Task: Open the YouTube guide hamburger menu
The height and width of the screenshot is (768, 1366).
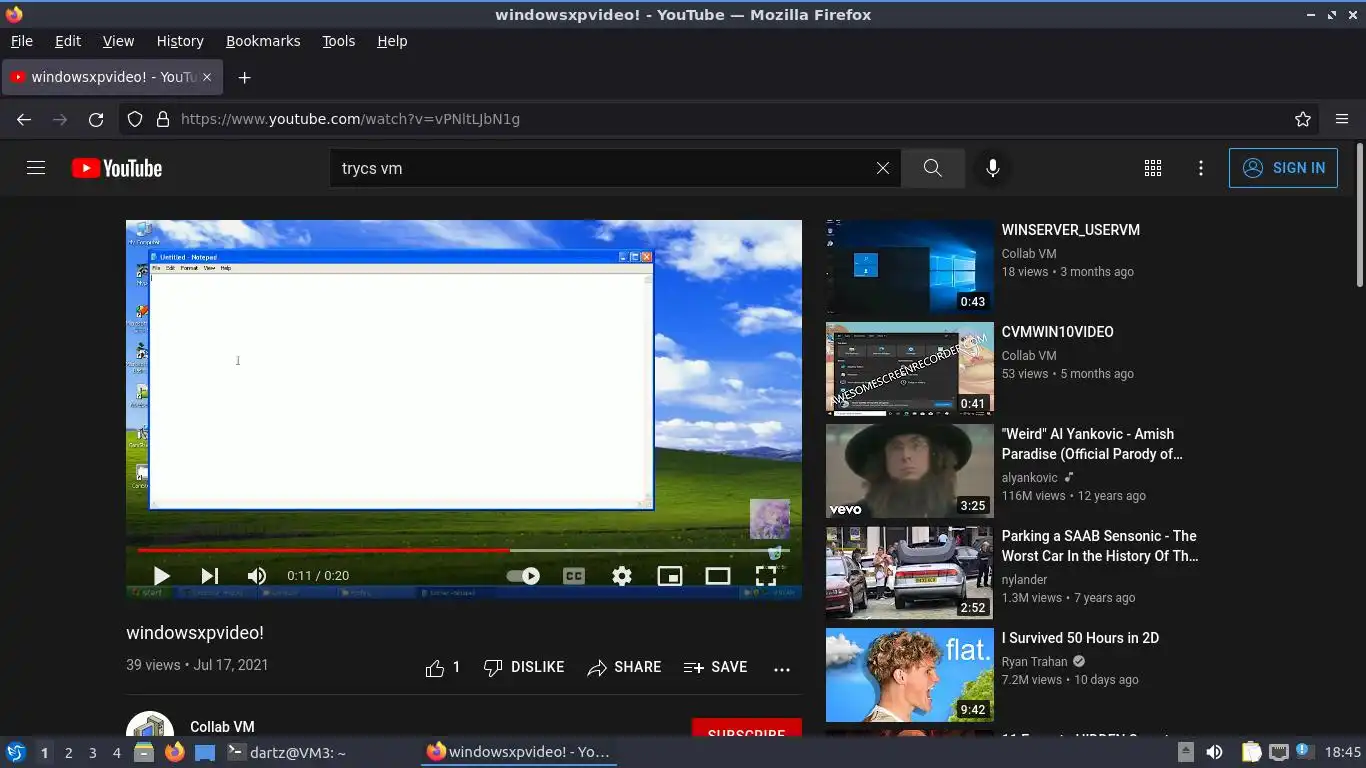Action: pos(36,168)
